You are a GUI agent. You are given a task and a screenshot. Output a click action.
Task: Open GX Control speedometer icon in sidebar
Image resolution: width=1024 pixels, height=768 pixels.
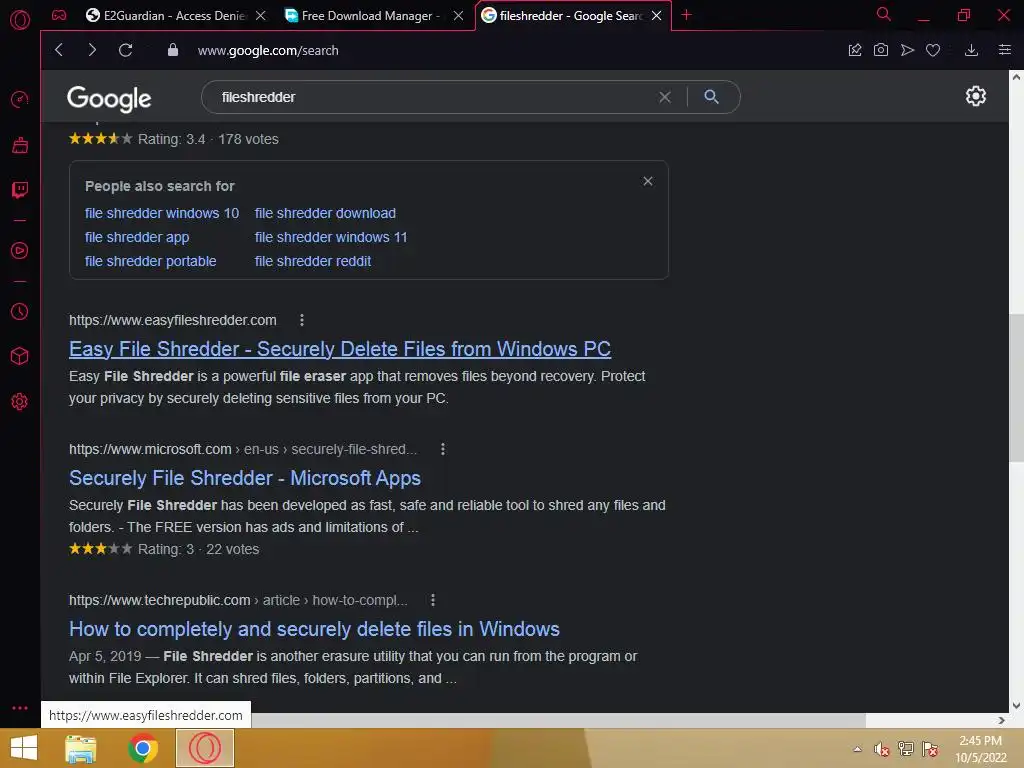click(20, 99)
